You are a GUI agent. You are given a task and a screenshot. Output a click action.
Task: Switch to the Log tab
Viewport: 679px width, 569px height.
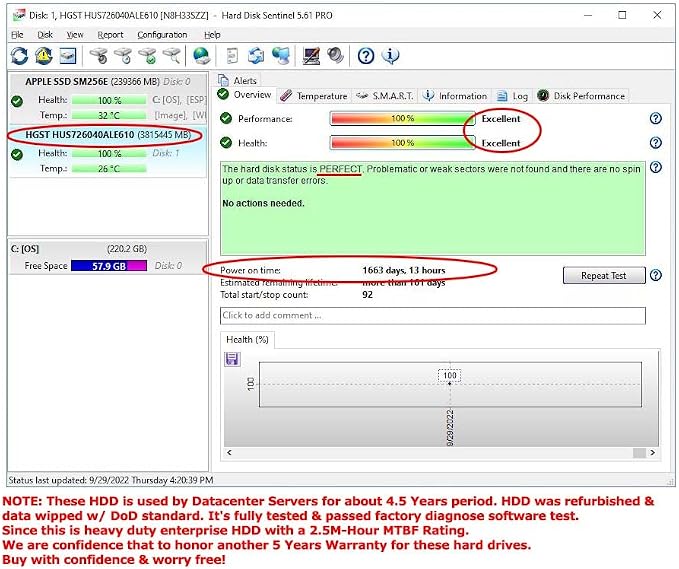point(512,96)
